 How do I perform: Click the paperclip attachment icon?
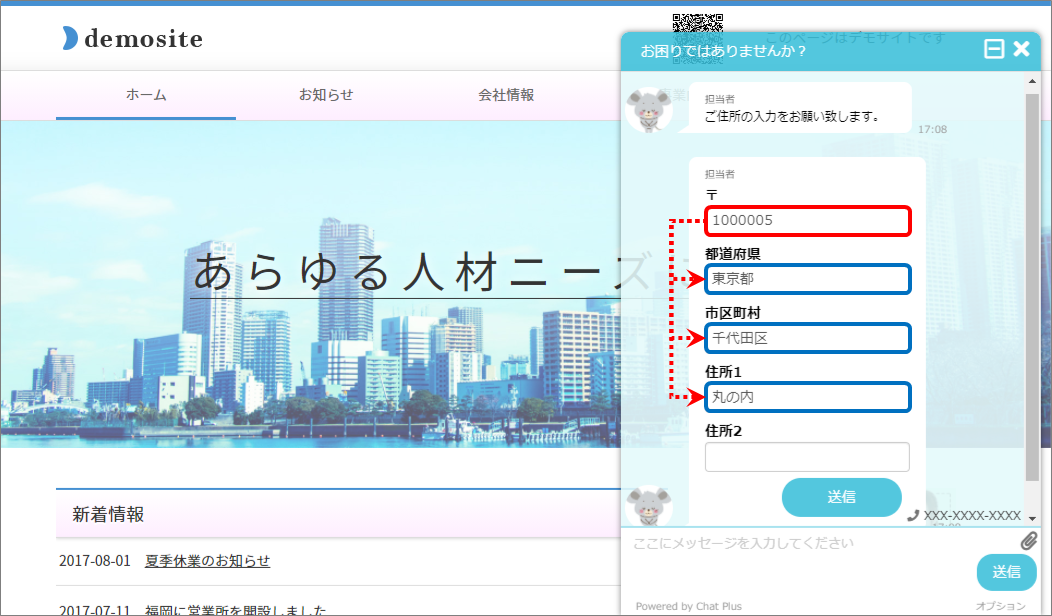(1029, 541)
